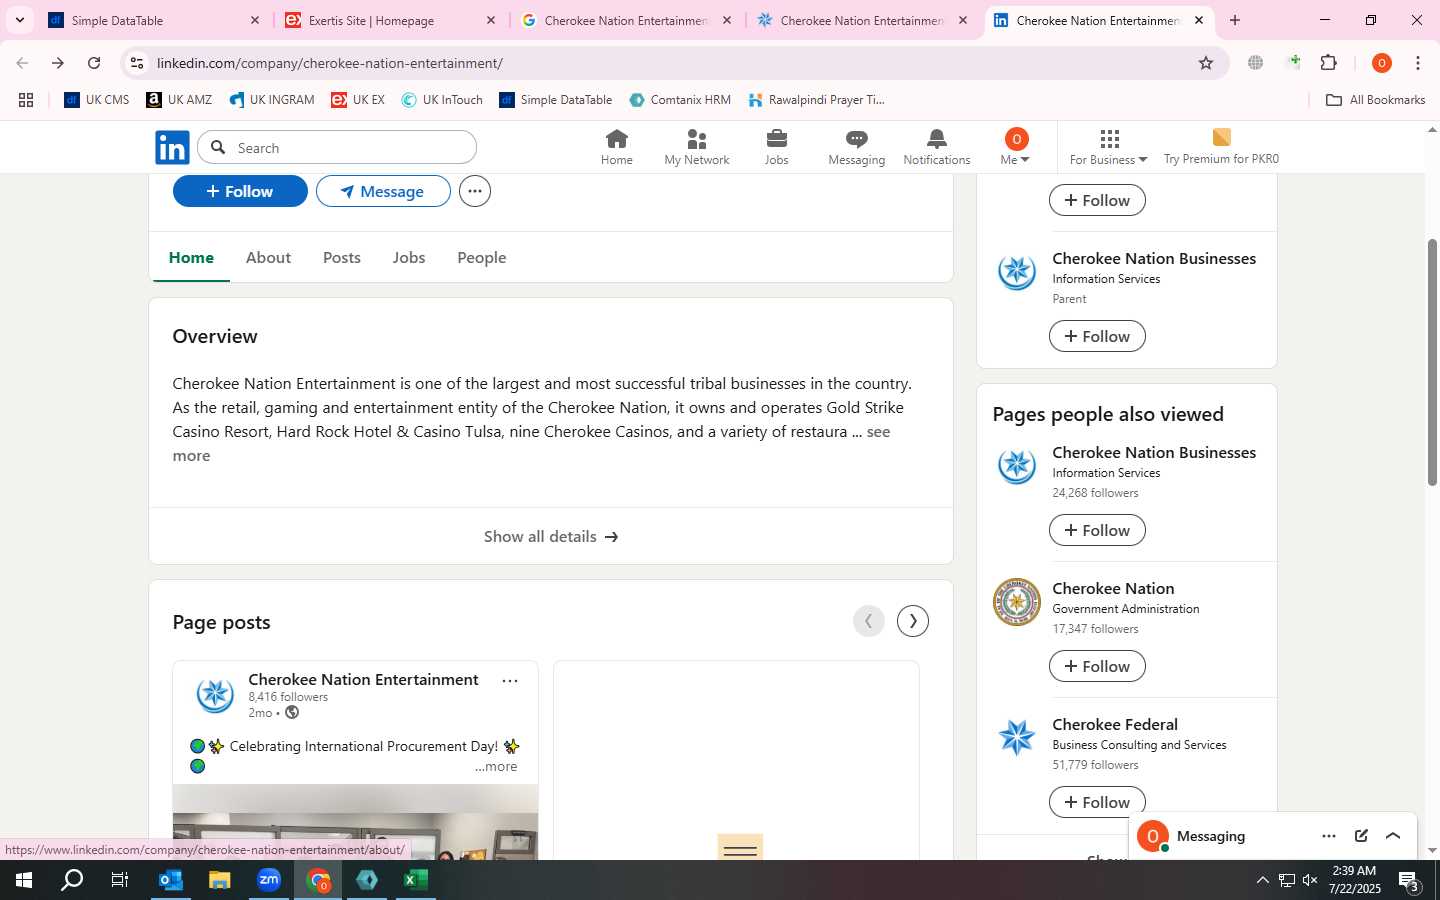Viewport: 1440px width, 900px height.
Task: Open Outlook from taskbar
Action: [171, 880]
